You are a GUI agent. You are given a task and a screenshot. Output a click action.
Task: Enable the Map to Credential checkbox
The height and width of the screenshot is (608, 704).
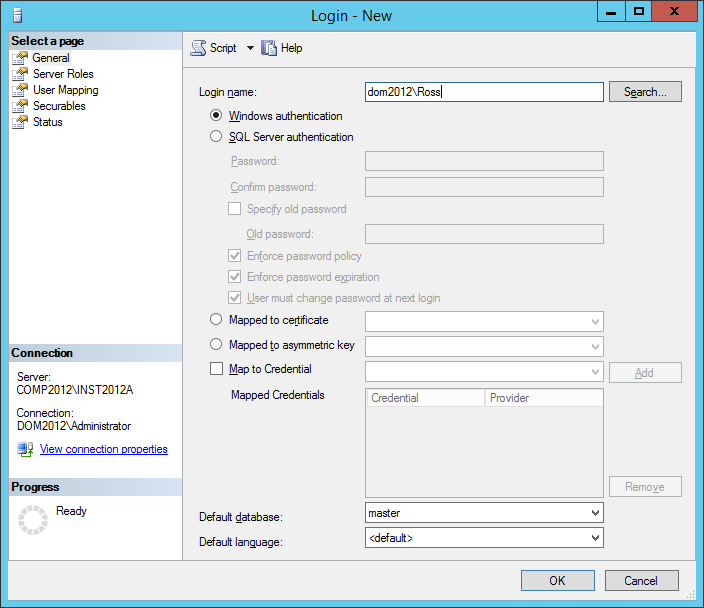pos(216,369)
